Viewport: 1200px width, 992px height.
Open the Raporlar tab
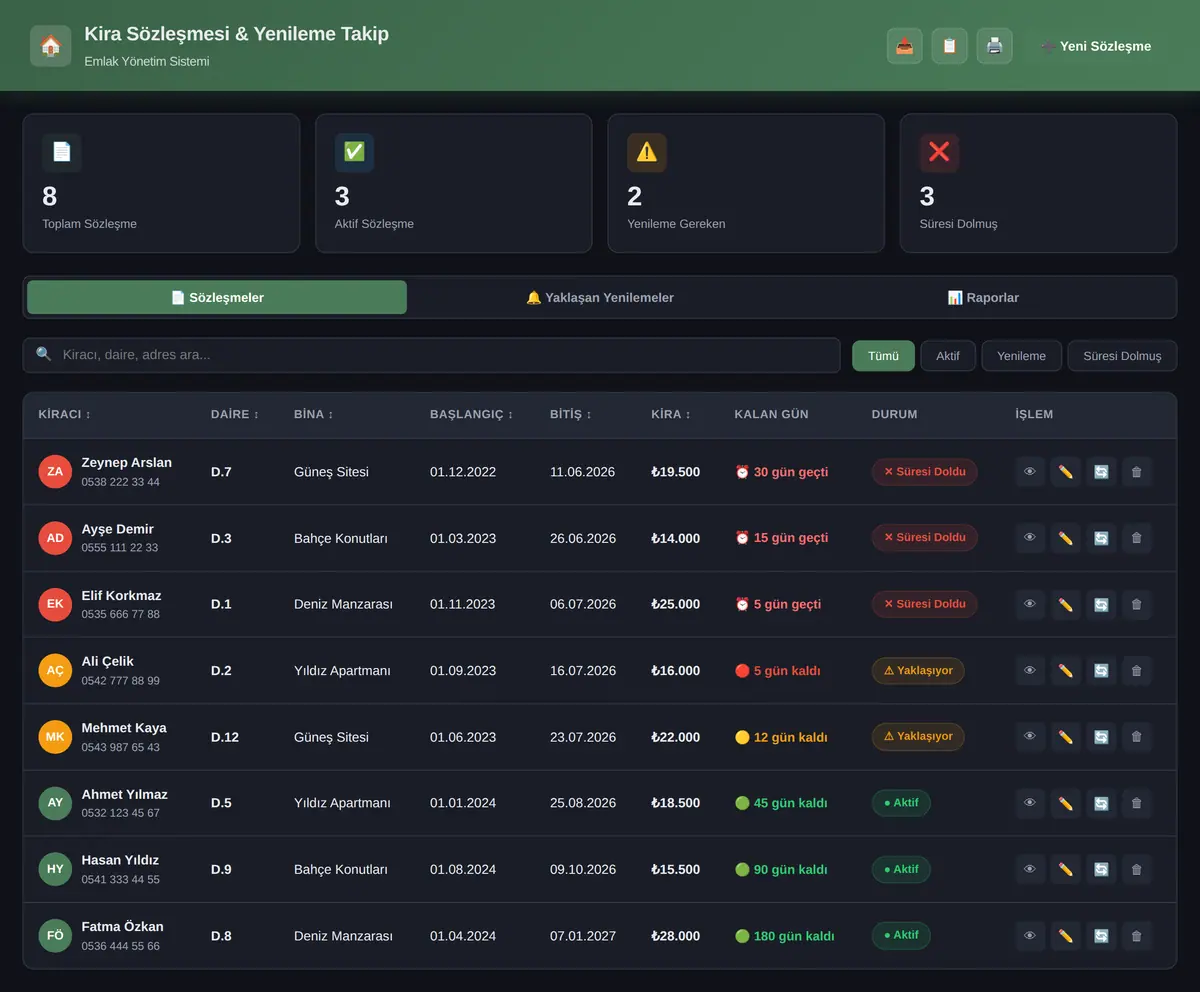click(983, 297)
